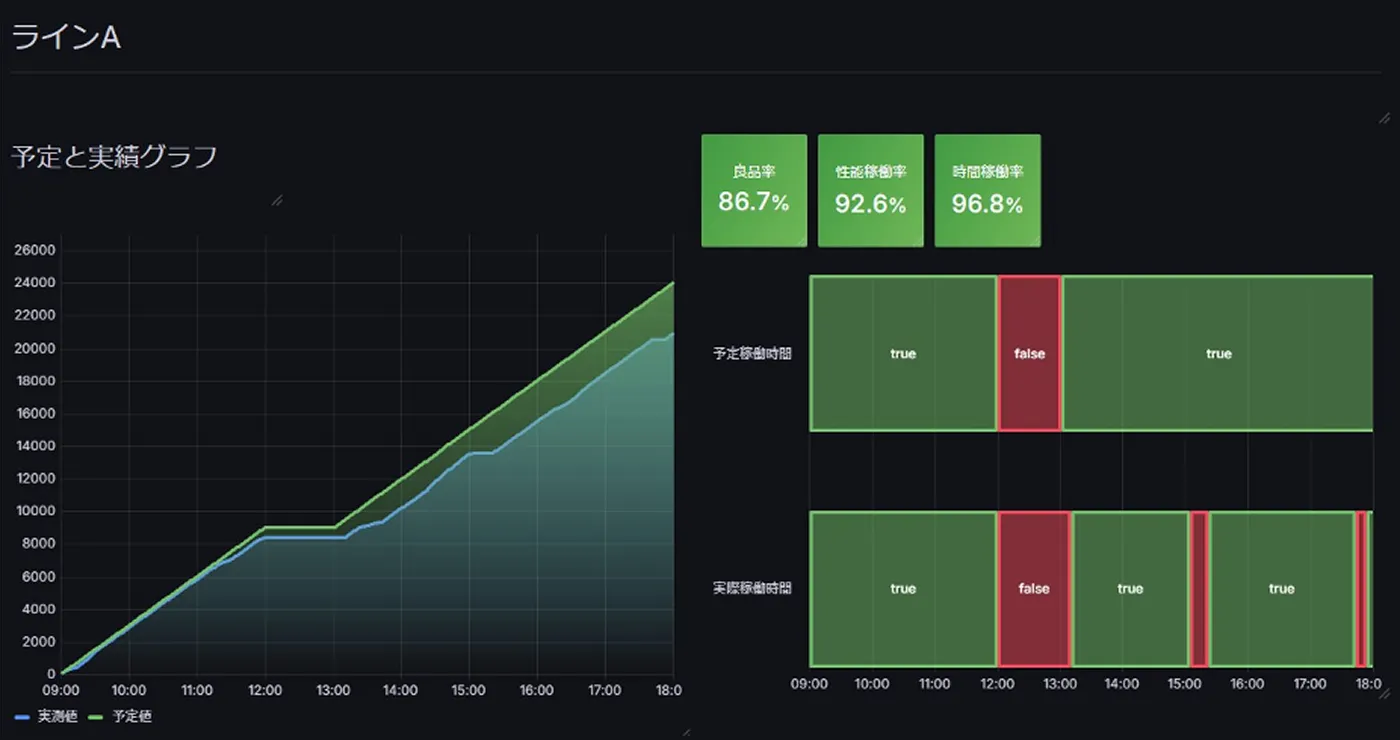Select the 性能稼働率 92.6% stat tile

(x=870, y=190)
